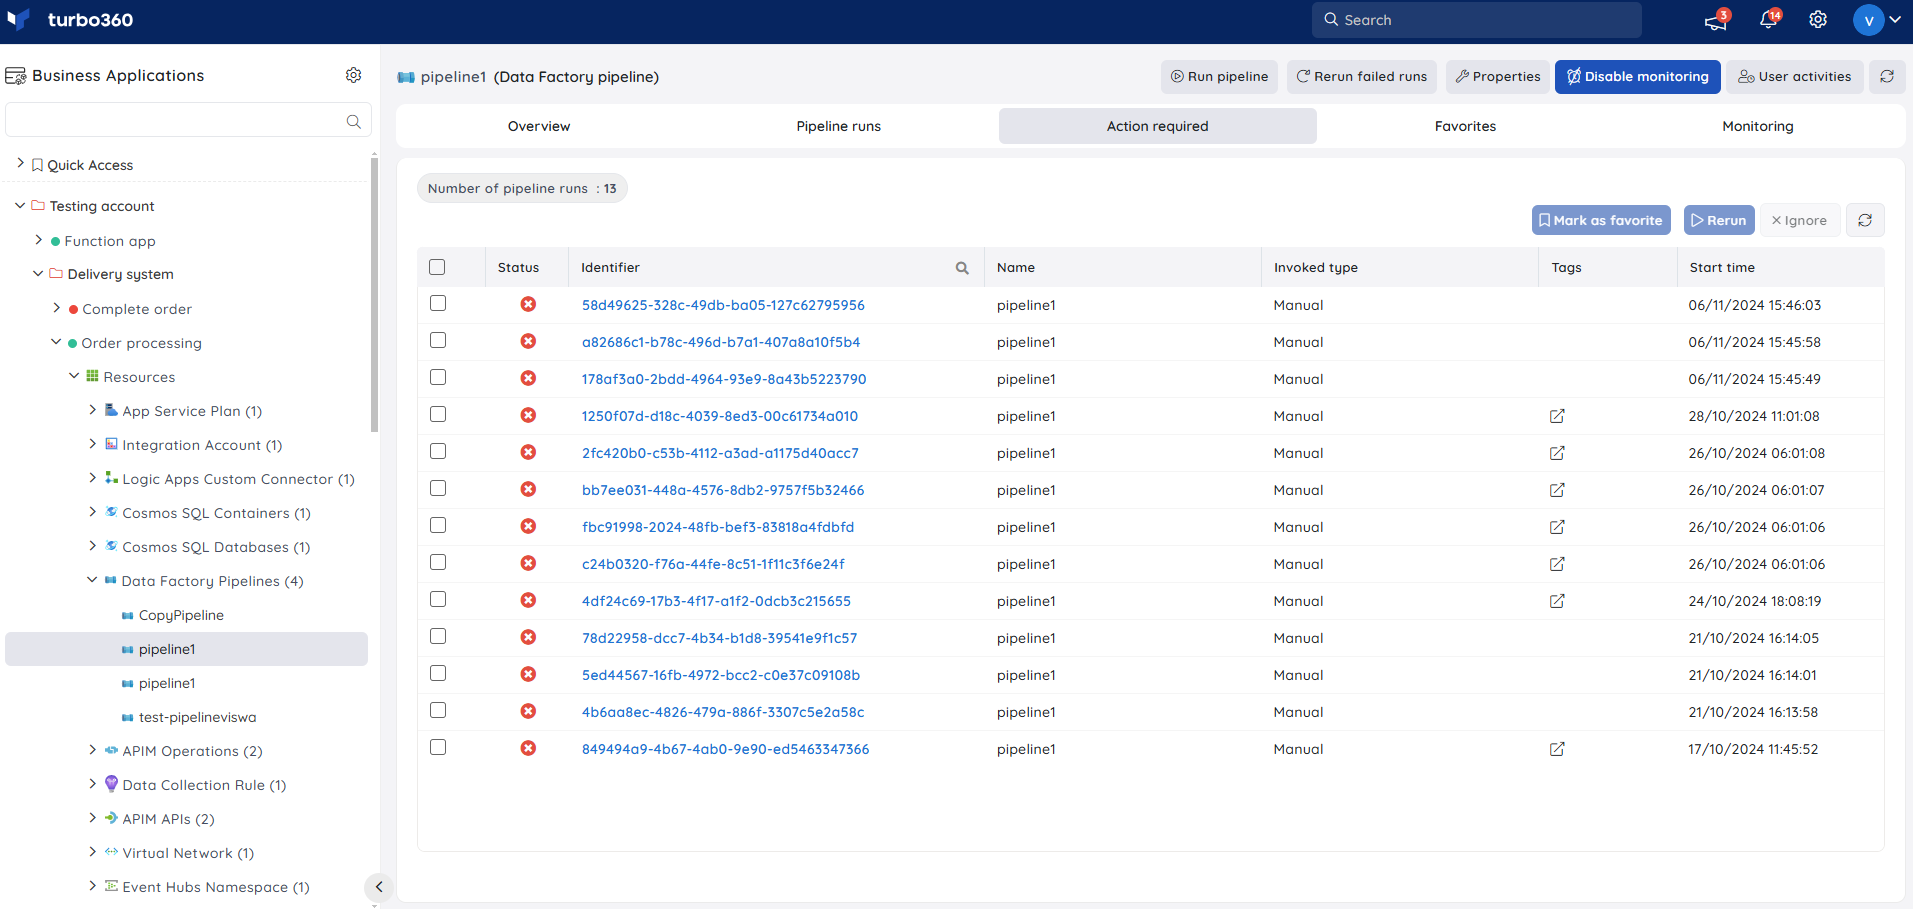This screenshot has width=1913, height=909.
Task: Click Disable monitoring button
Action: [x=1638, y=76]
